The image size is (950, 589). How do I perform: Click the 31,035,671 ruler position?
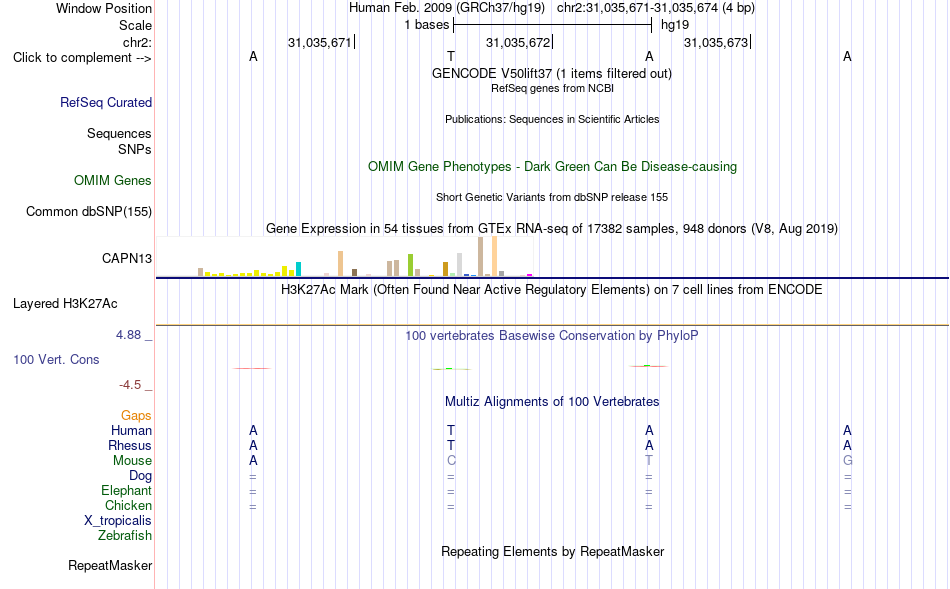319,42
